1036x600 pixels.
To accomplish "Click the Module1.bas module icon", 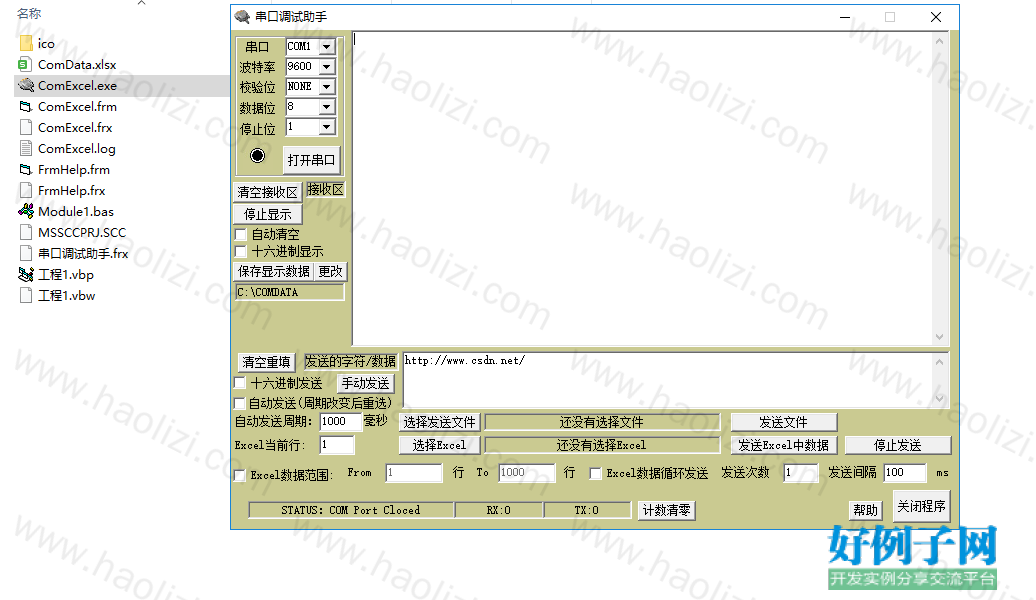I will (26, 211).
